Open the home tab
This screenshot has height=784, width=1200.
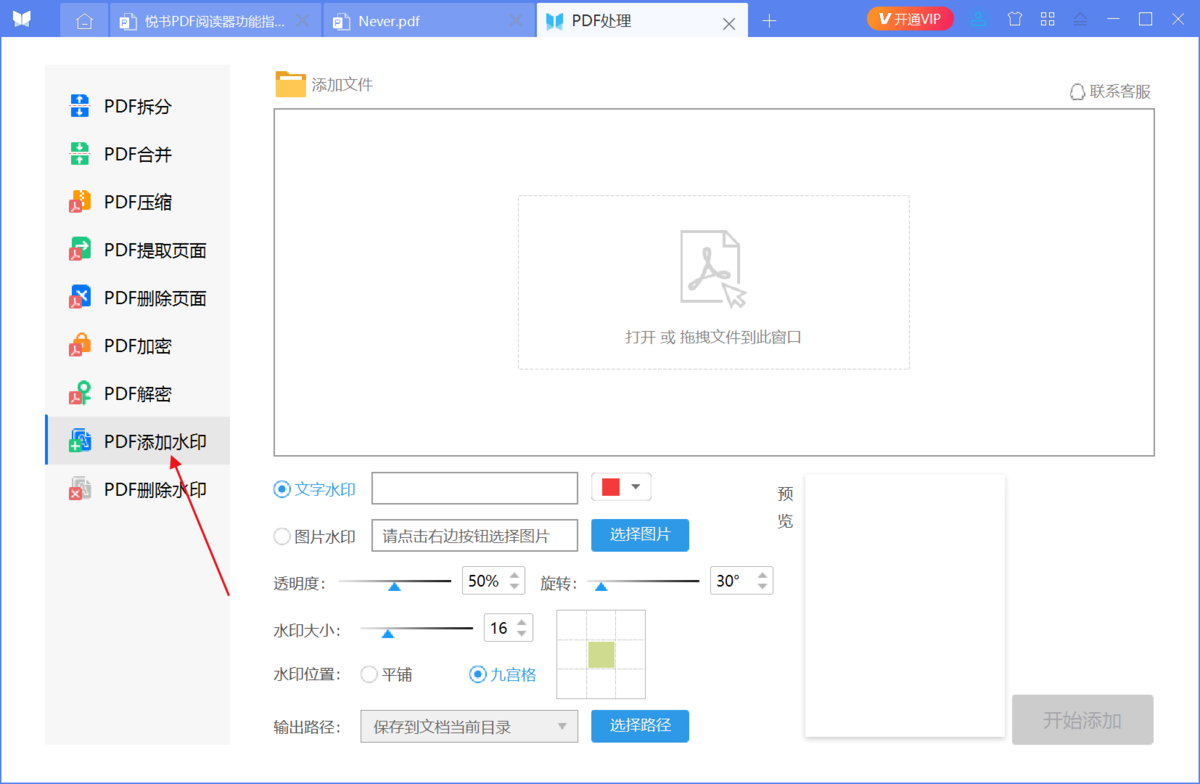[84, 19]
